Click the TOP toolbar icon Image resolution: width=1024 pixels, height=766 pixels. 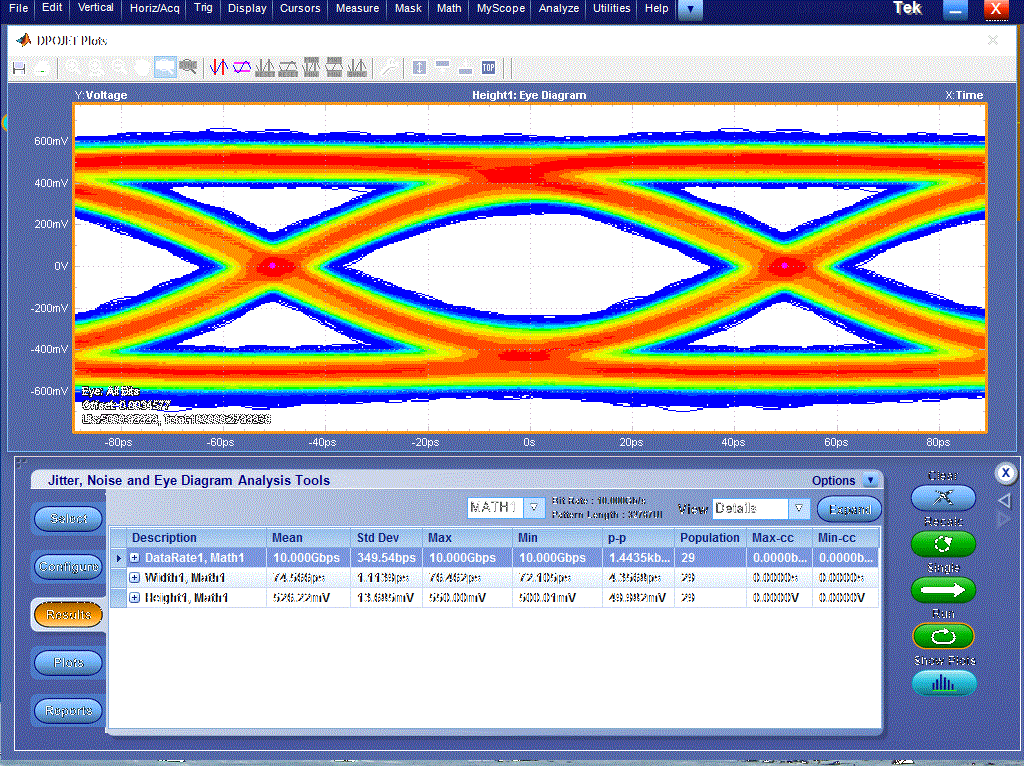(488, 67)
